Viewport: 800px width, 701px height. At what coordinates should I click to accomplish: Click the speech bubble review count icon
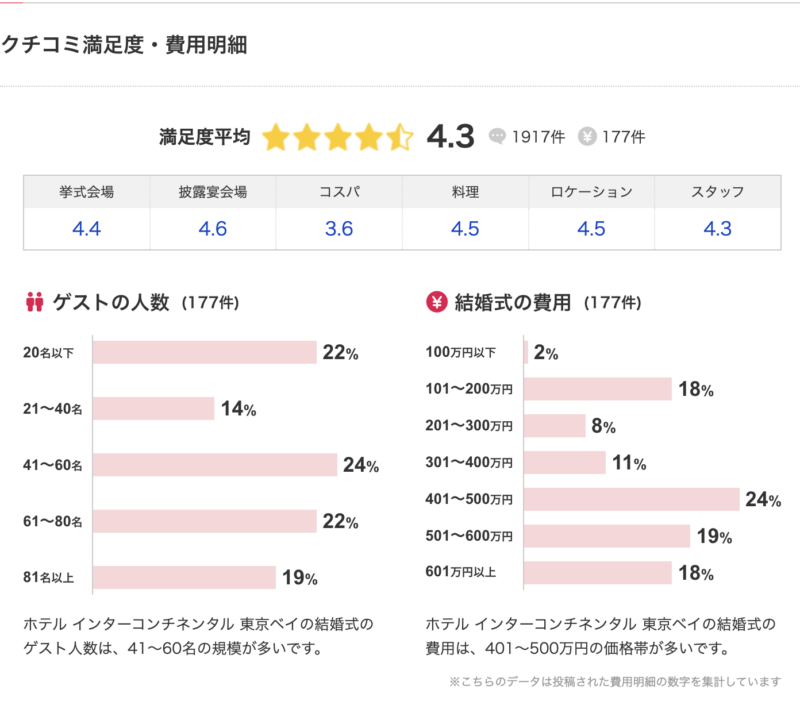pyautogui.click(x=498, y=137)
